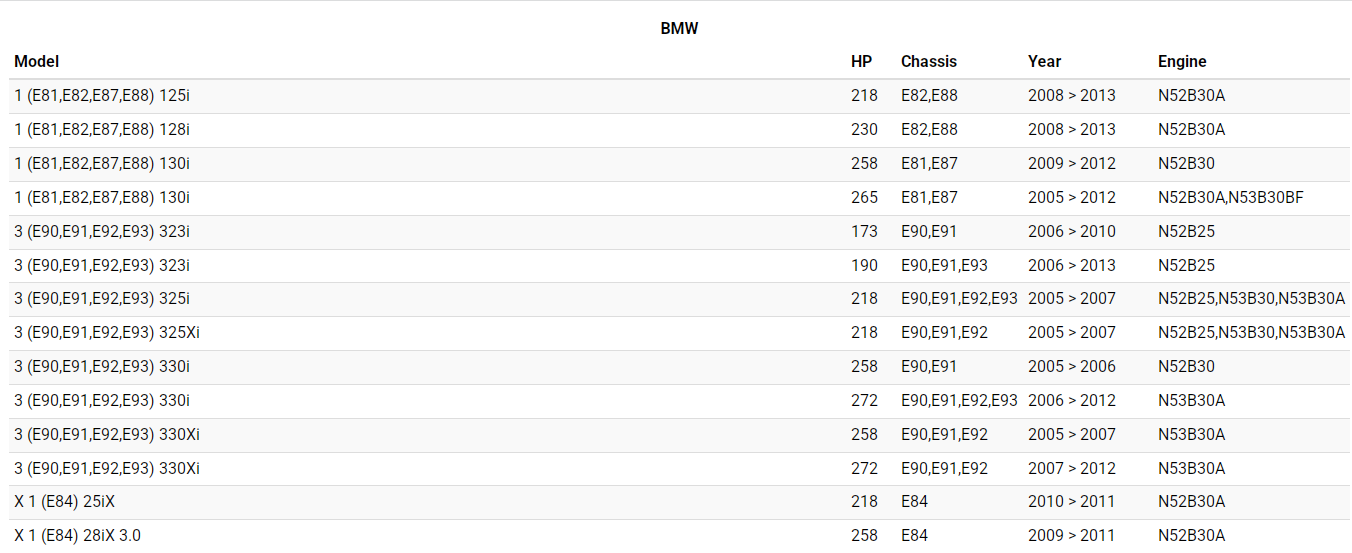The image size is (1352, 553).
Task: Select the 125i model row
Action: pyautogui.click(x=102, y=96)
